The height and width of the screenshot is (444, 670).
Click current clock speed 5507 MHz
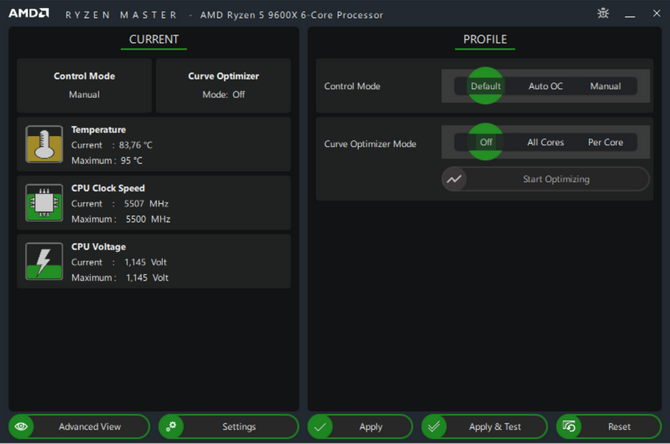coord(146,204)
